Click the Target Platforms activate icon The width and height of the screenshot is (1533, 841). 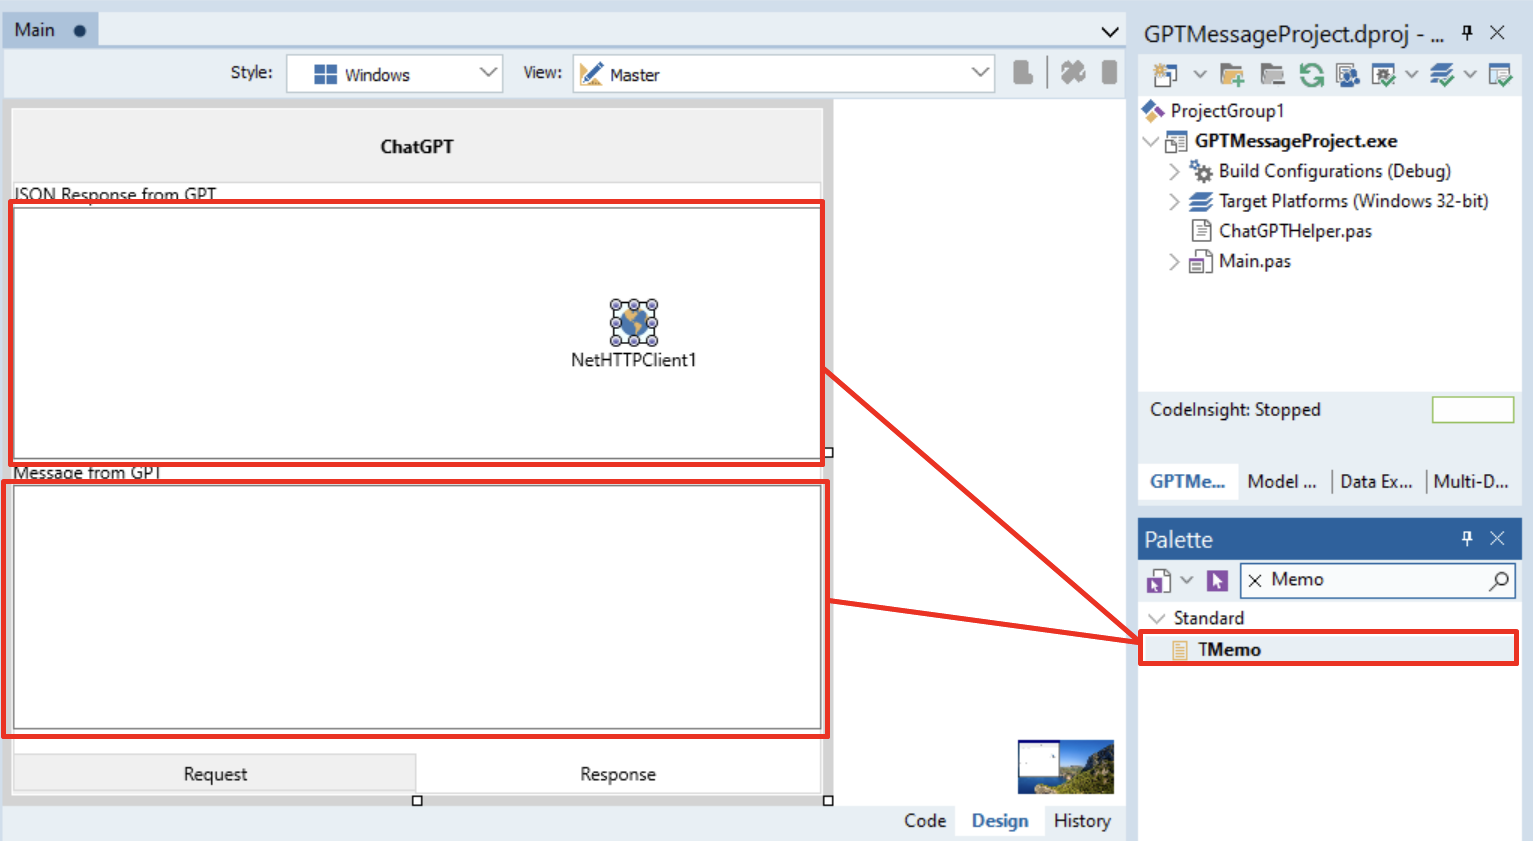tap(1442, 74)
